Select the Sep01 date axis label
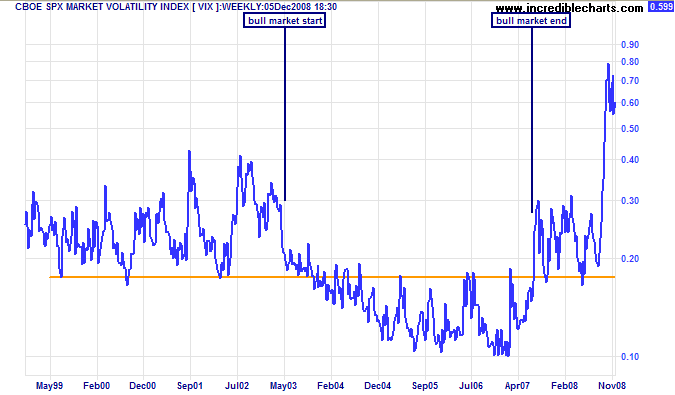The image size is (675, 395). (190, 386)
